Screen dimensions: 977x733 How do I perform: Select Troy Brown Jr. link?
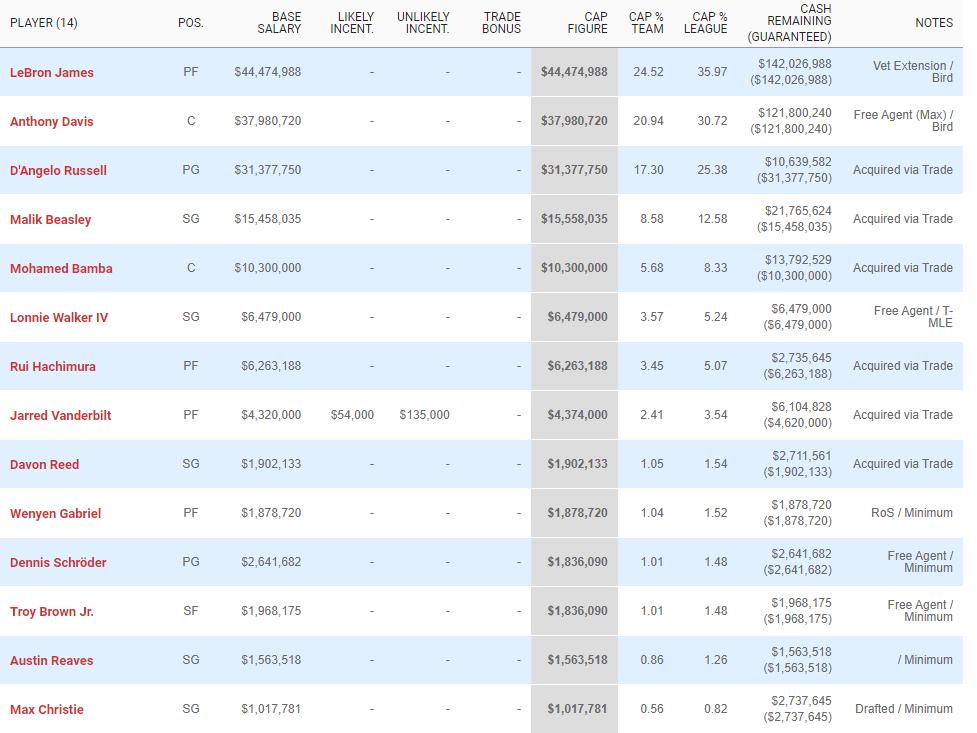(x=52, y=611)
